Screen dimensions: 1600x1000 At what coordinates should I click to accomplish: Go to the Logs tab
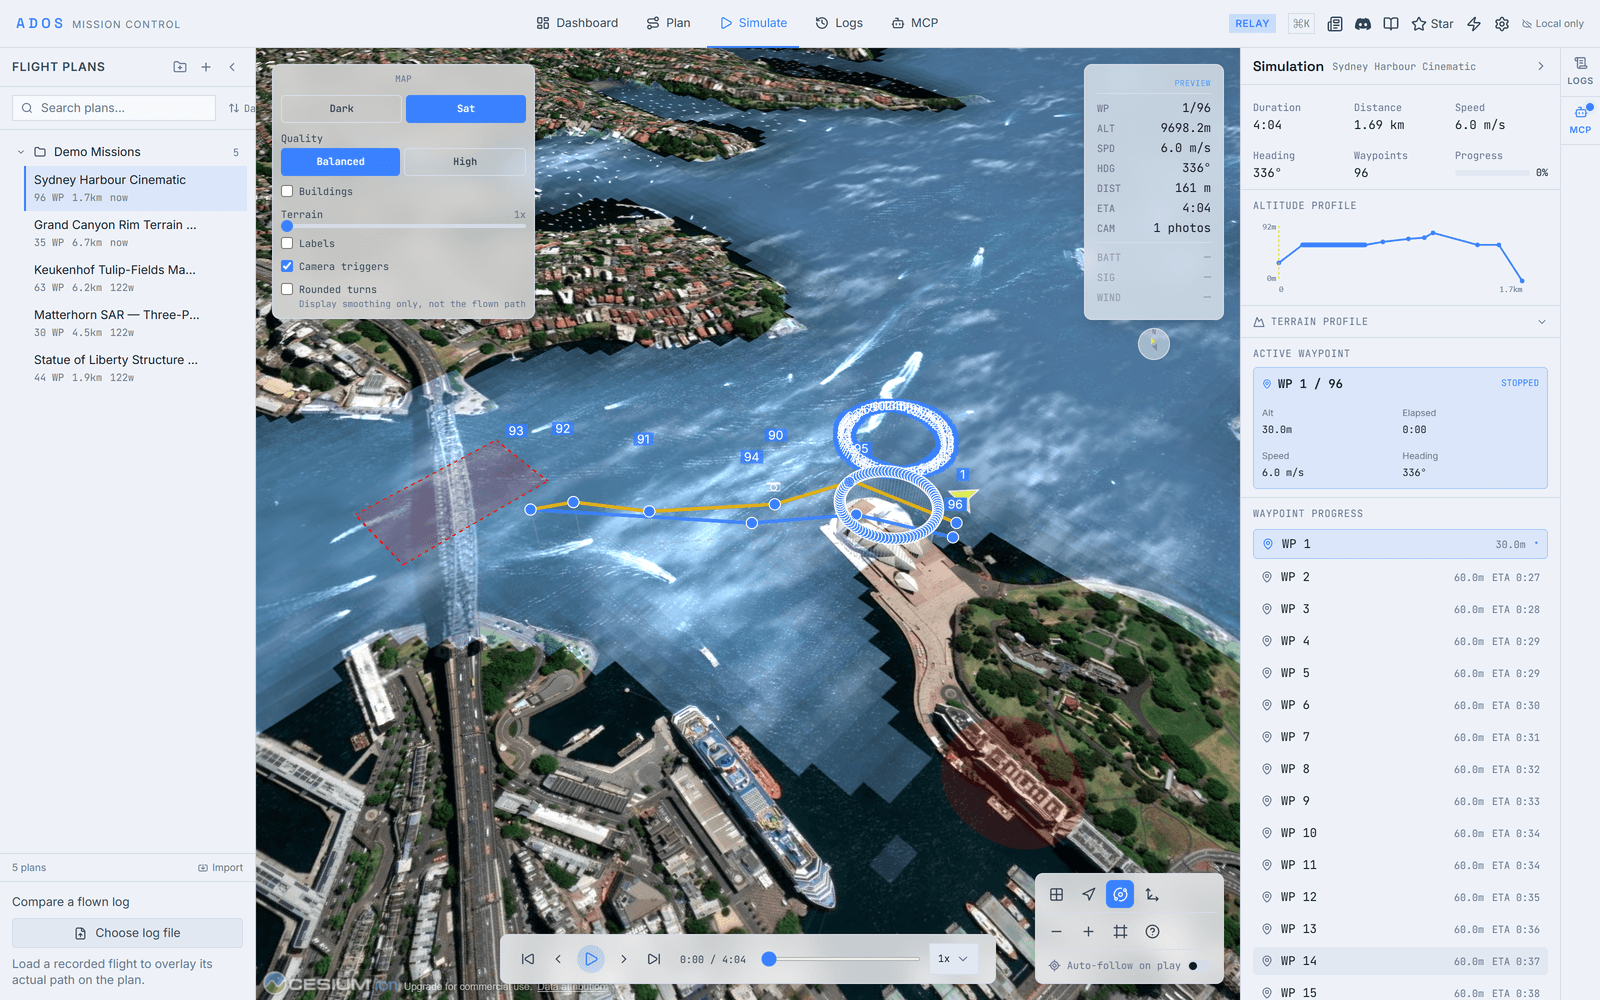[839, 23]
